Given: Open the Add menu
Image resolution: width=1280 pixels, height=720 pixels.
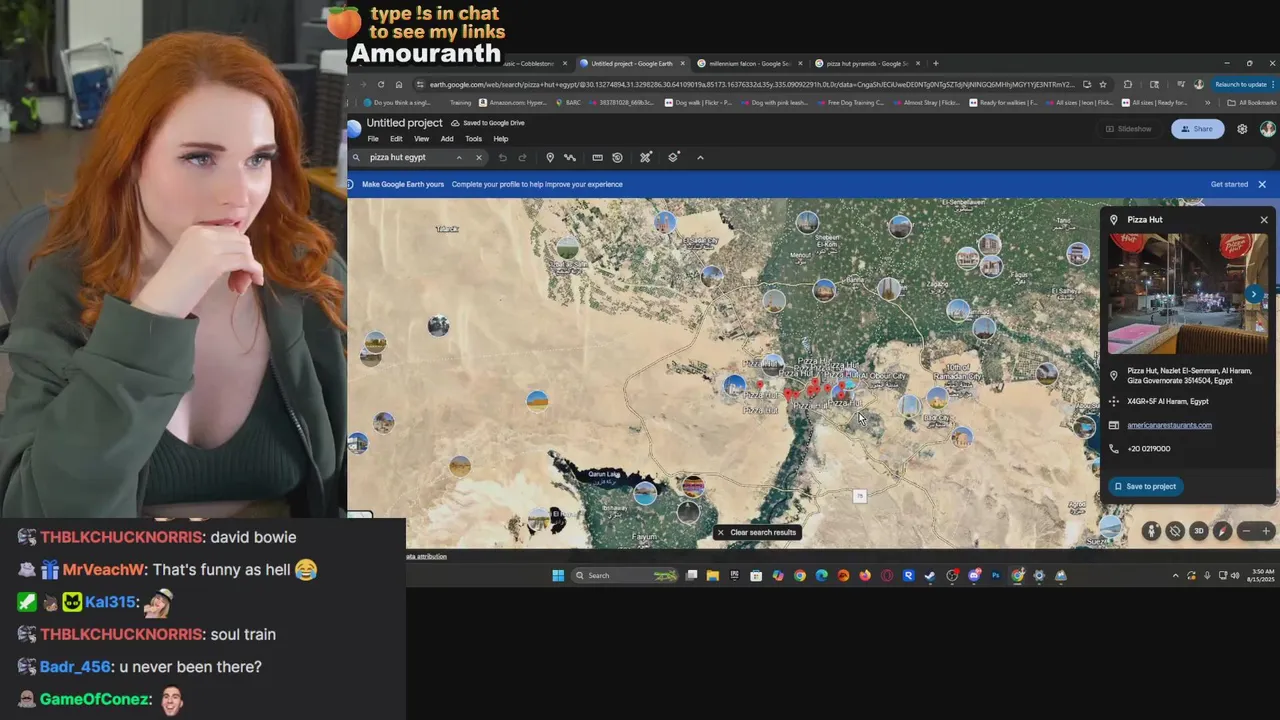Looking at the screenshot, I should pyautogui.click(x=447, y=139).
